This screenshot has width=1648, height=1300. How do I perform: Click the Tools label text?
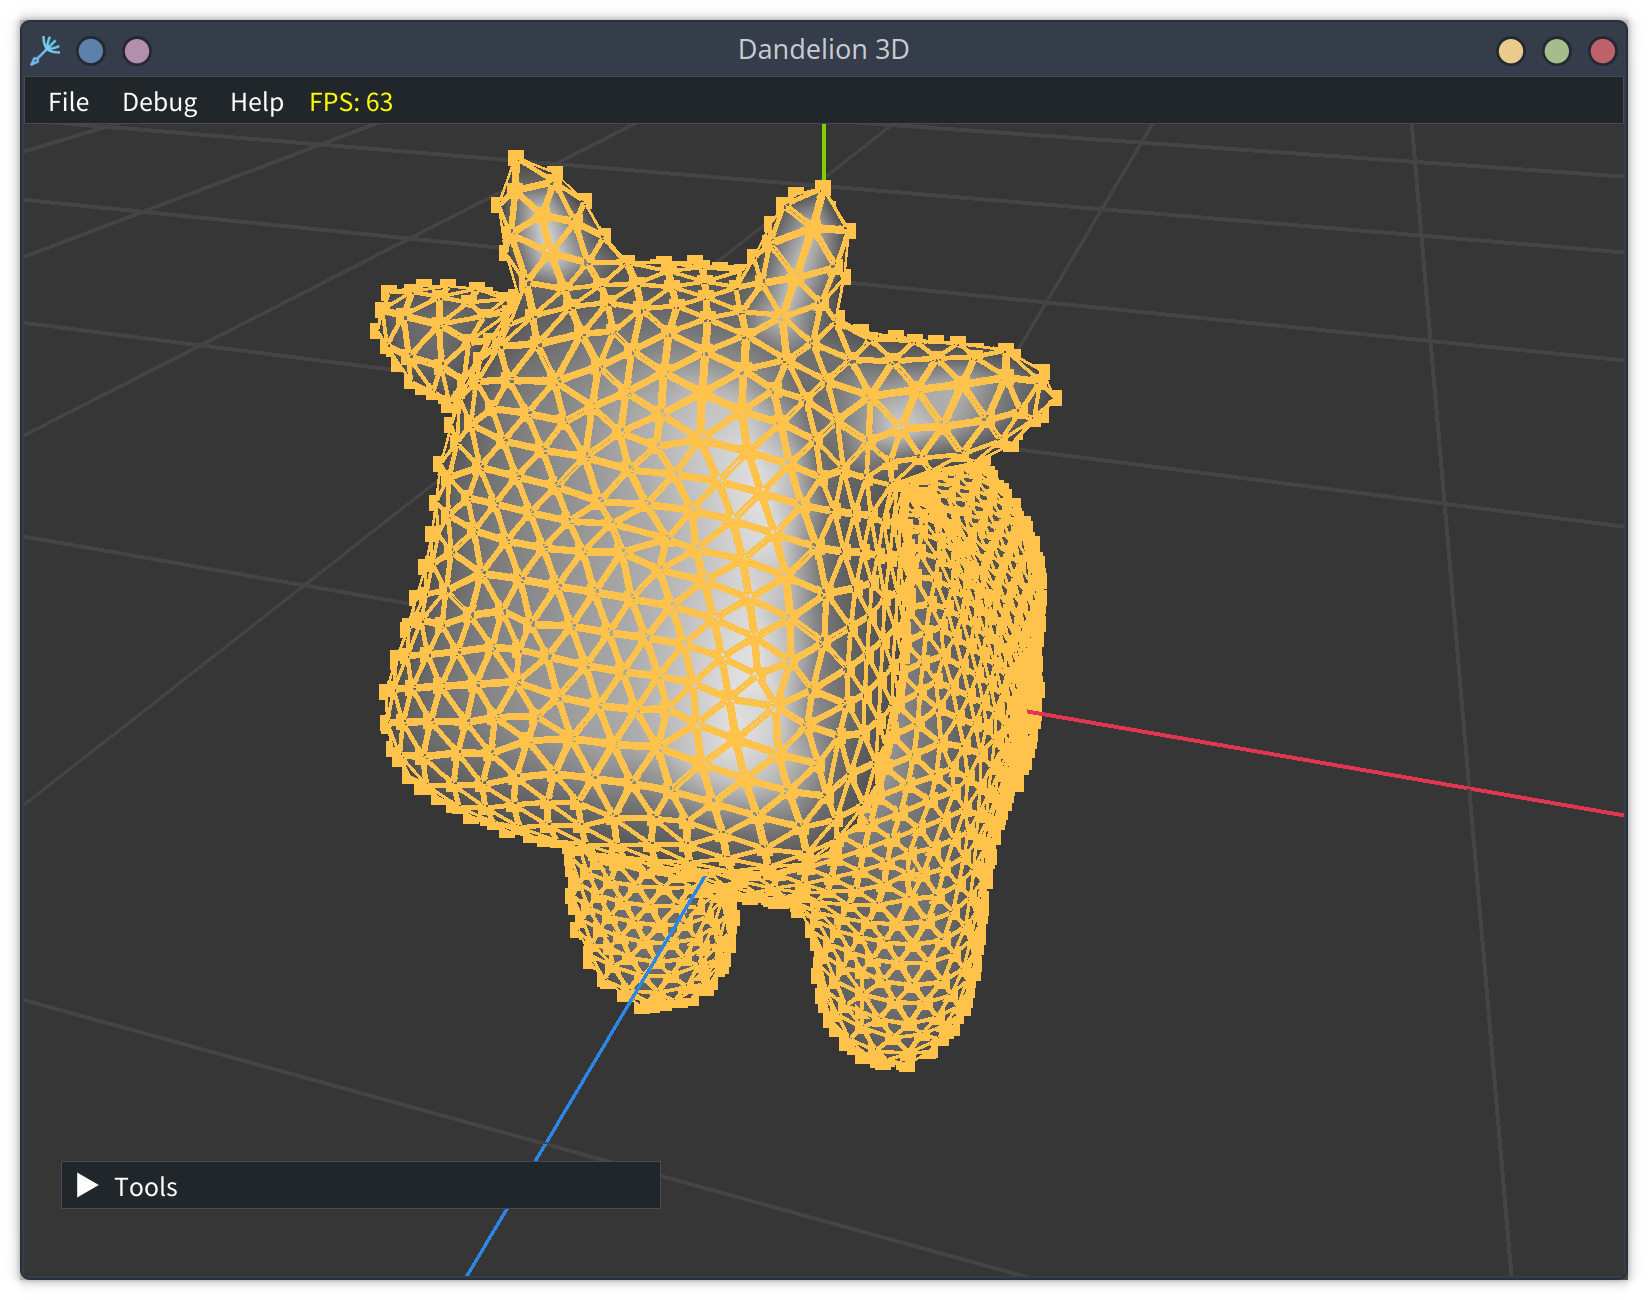tap(146, 1187)
